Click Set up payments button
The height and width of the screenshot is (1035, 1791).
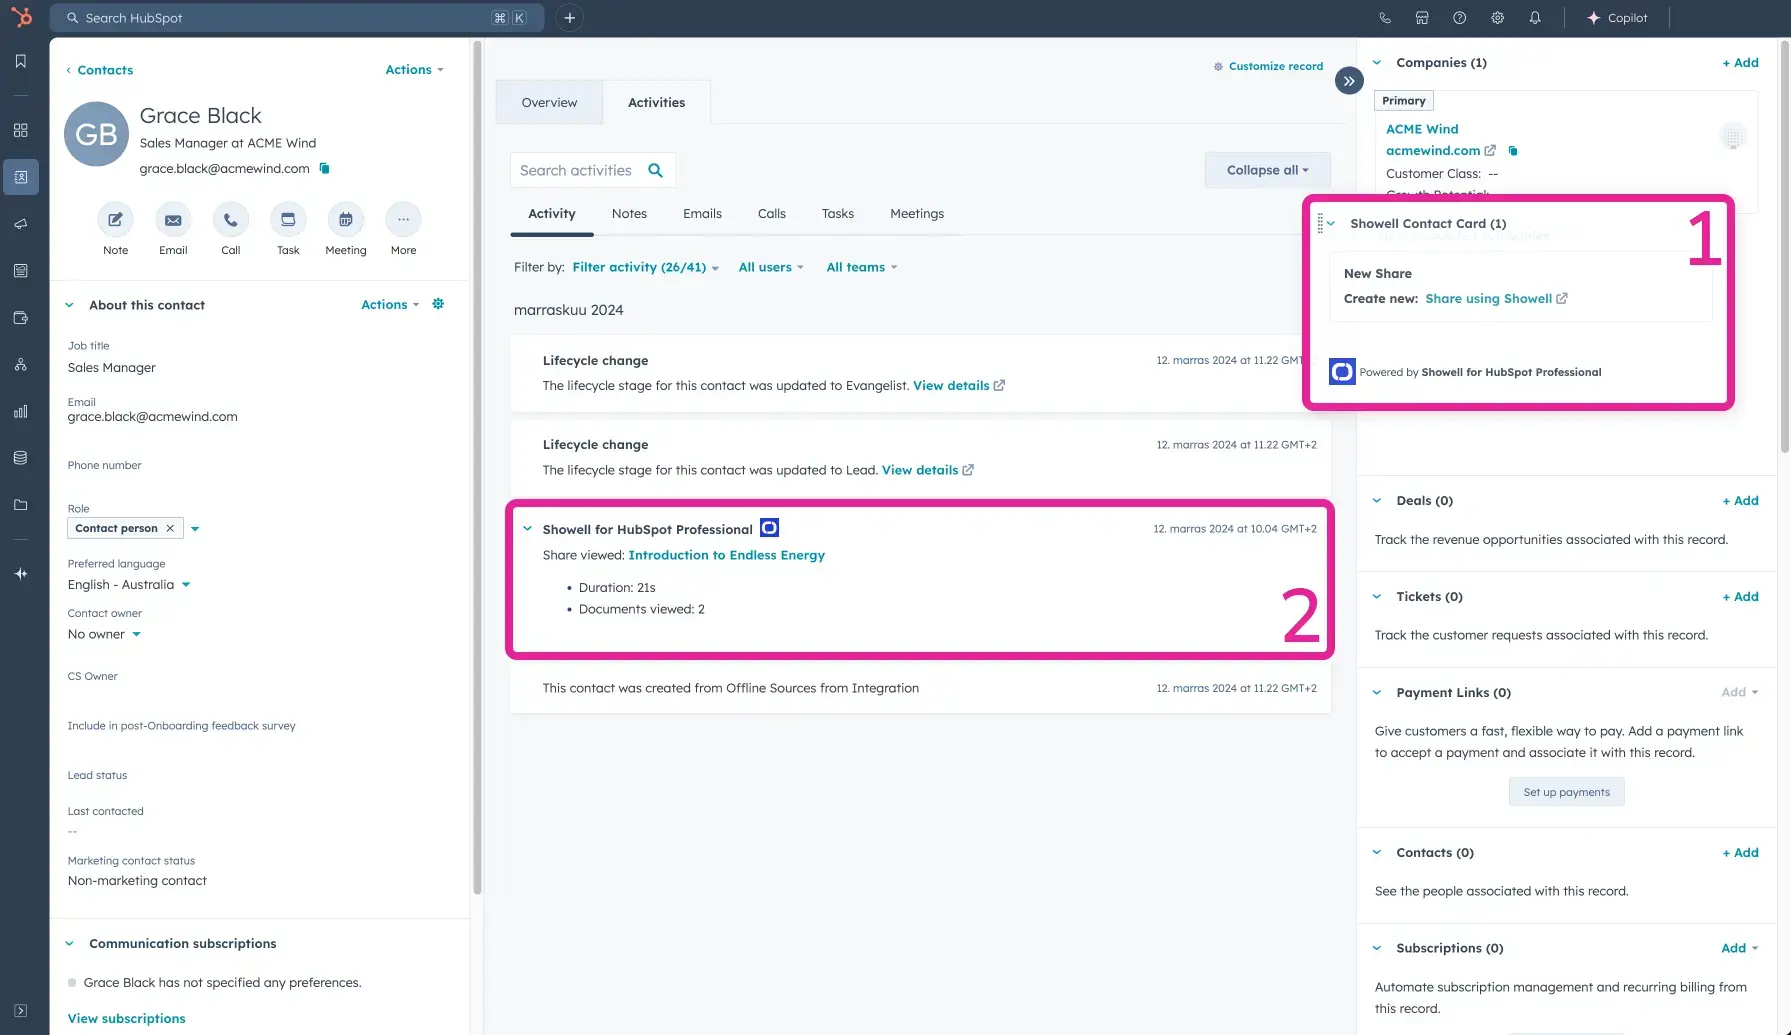pos(1566,792)
